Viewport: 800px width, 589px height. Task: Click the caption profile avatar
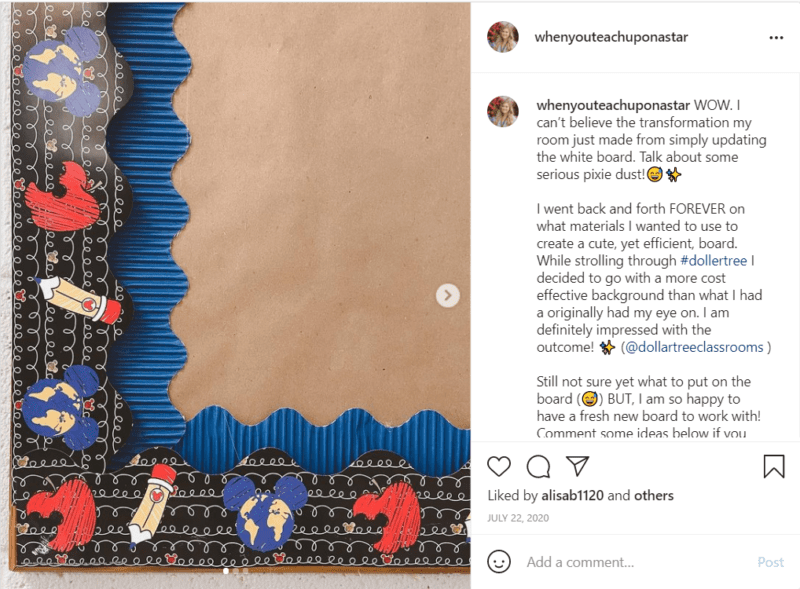coord(503,111)
